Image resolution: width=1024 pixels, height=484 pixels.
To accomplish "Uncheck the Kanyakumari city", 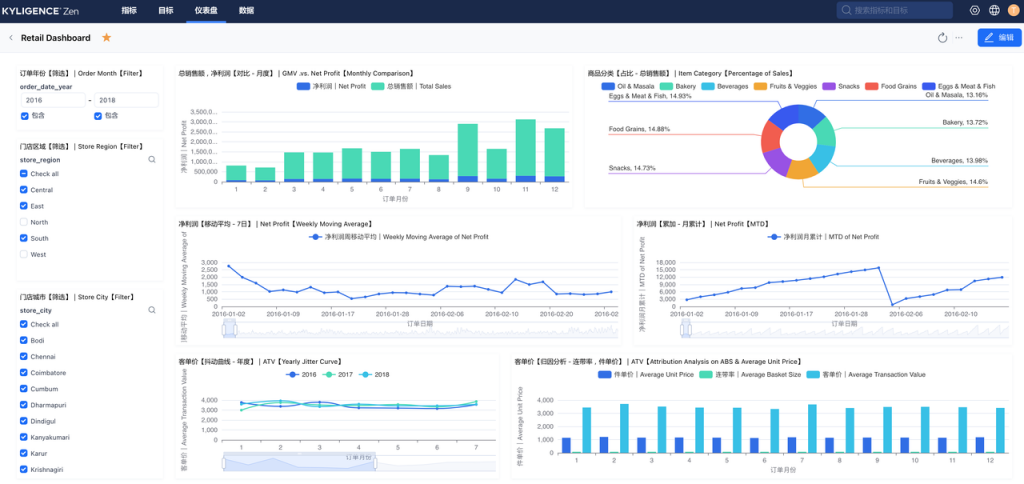I will coord(24,437).
